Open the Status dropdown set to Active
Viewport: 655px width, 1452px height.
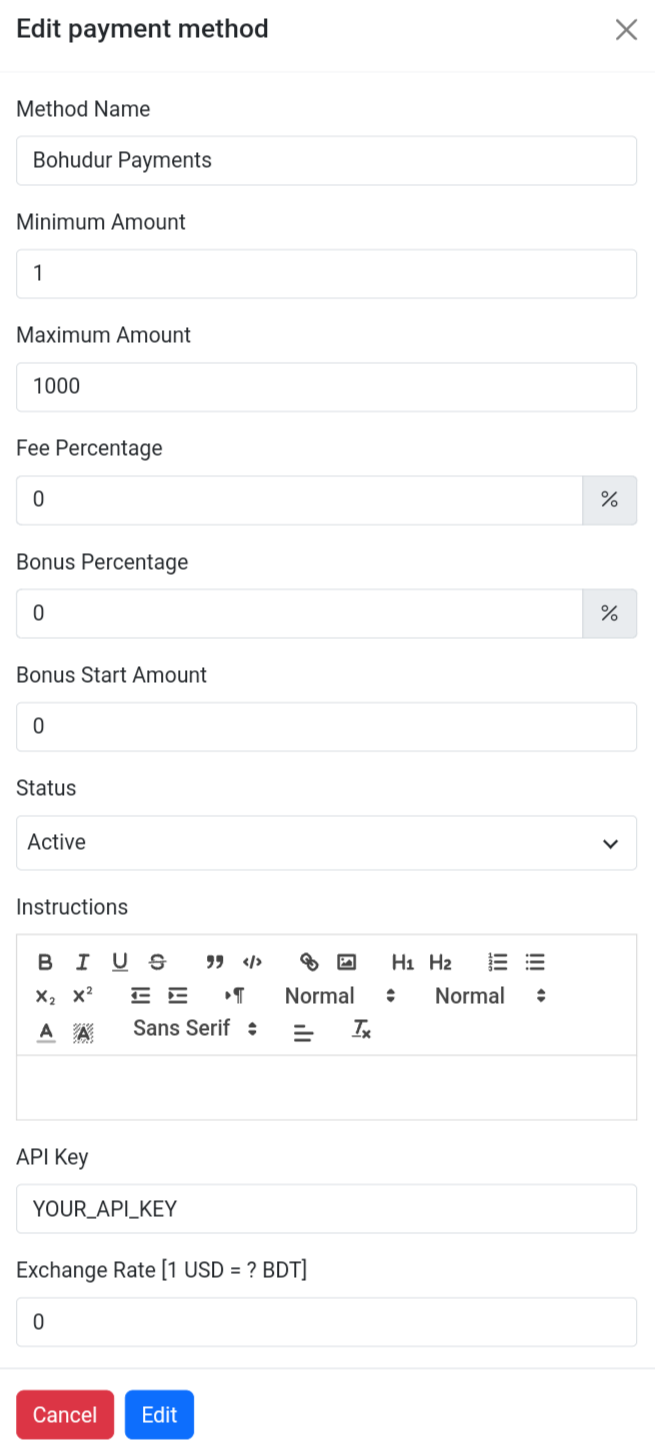[326, 843]
